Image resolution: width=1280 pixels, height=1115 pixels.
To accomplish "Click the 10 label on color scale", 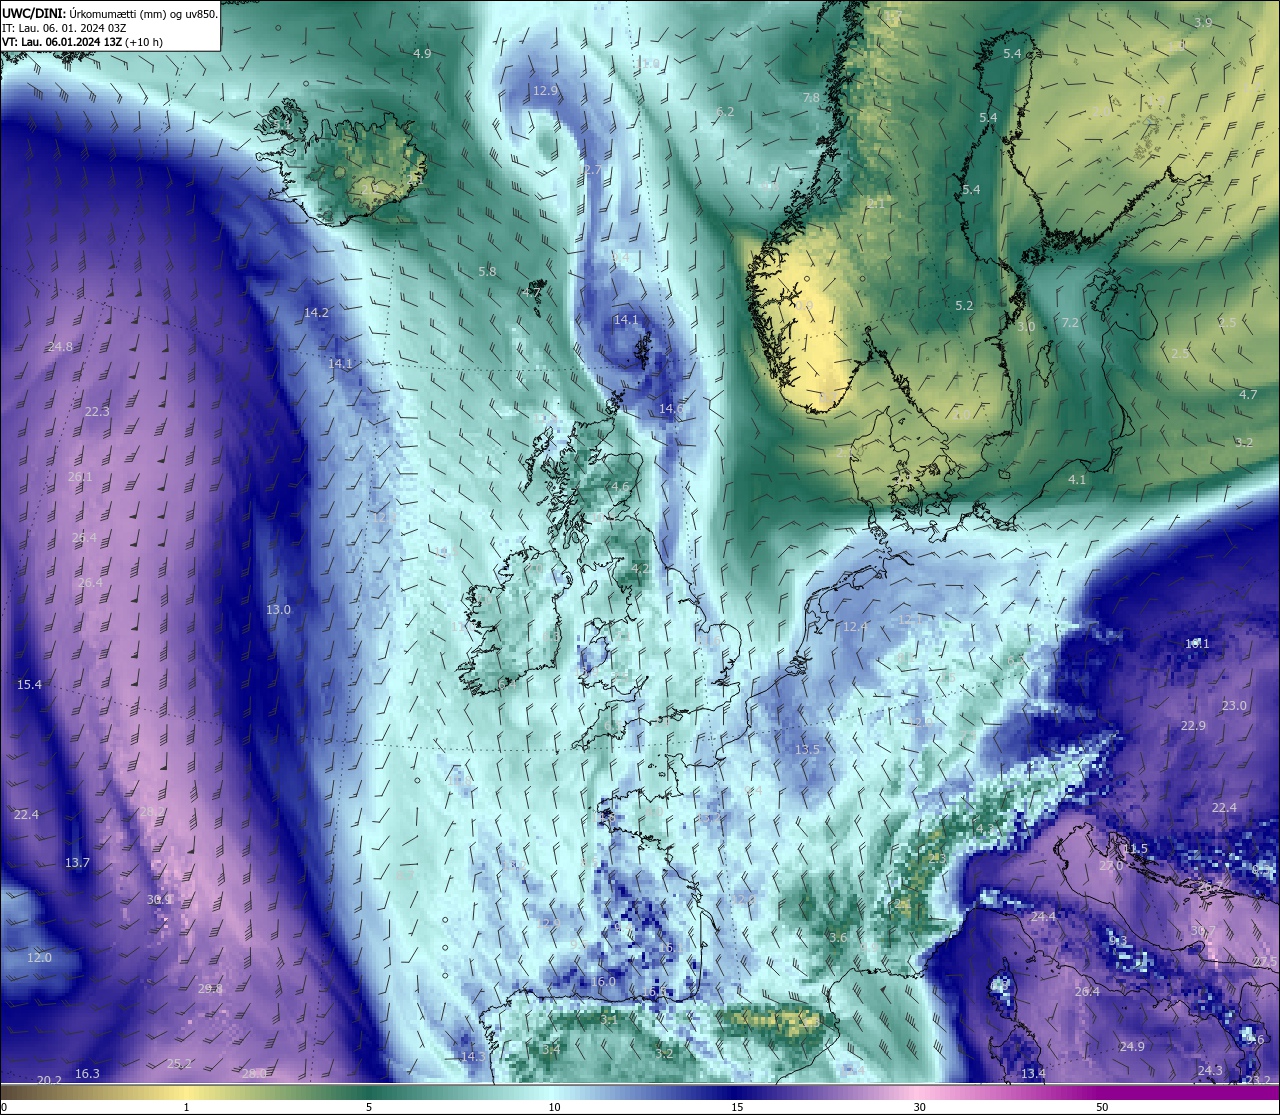I will (554, 1107).
